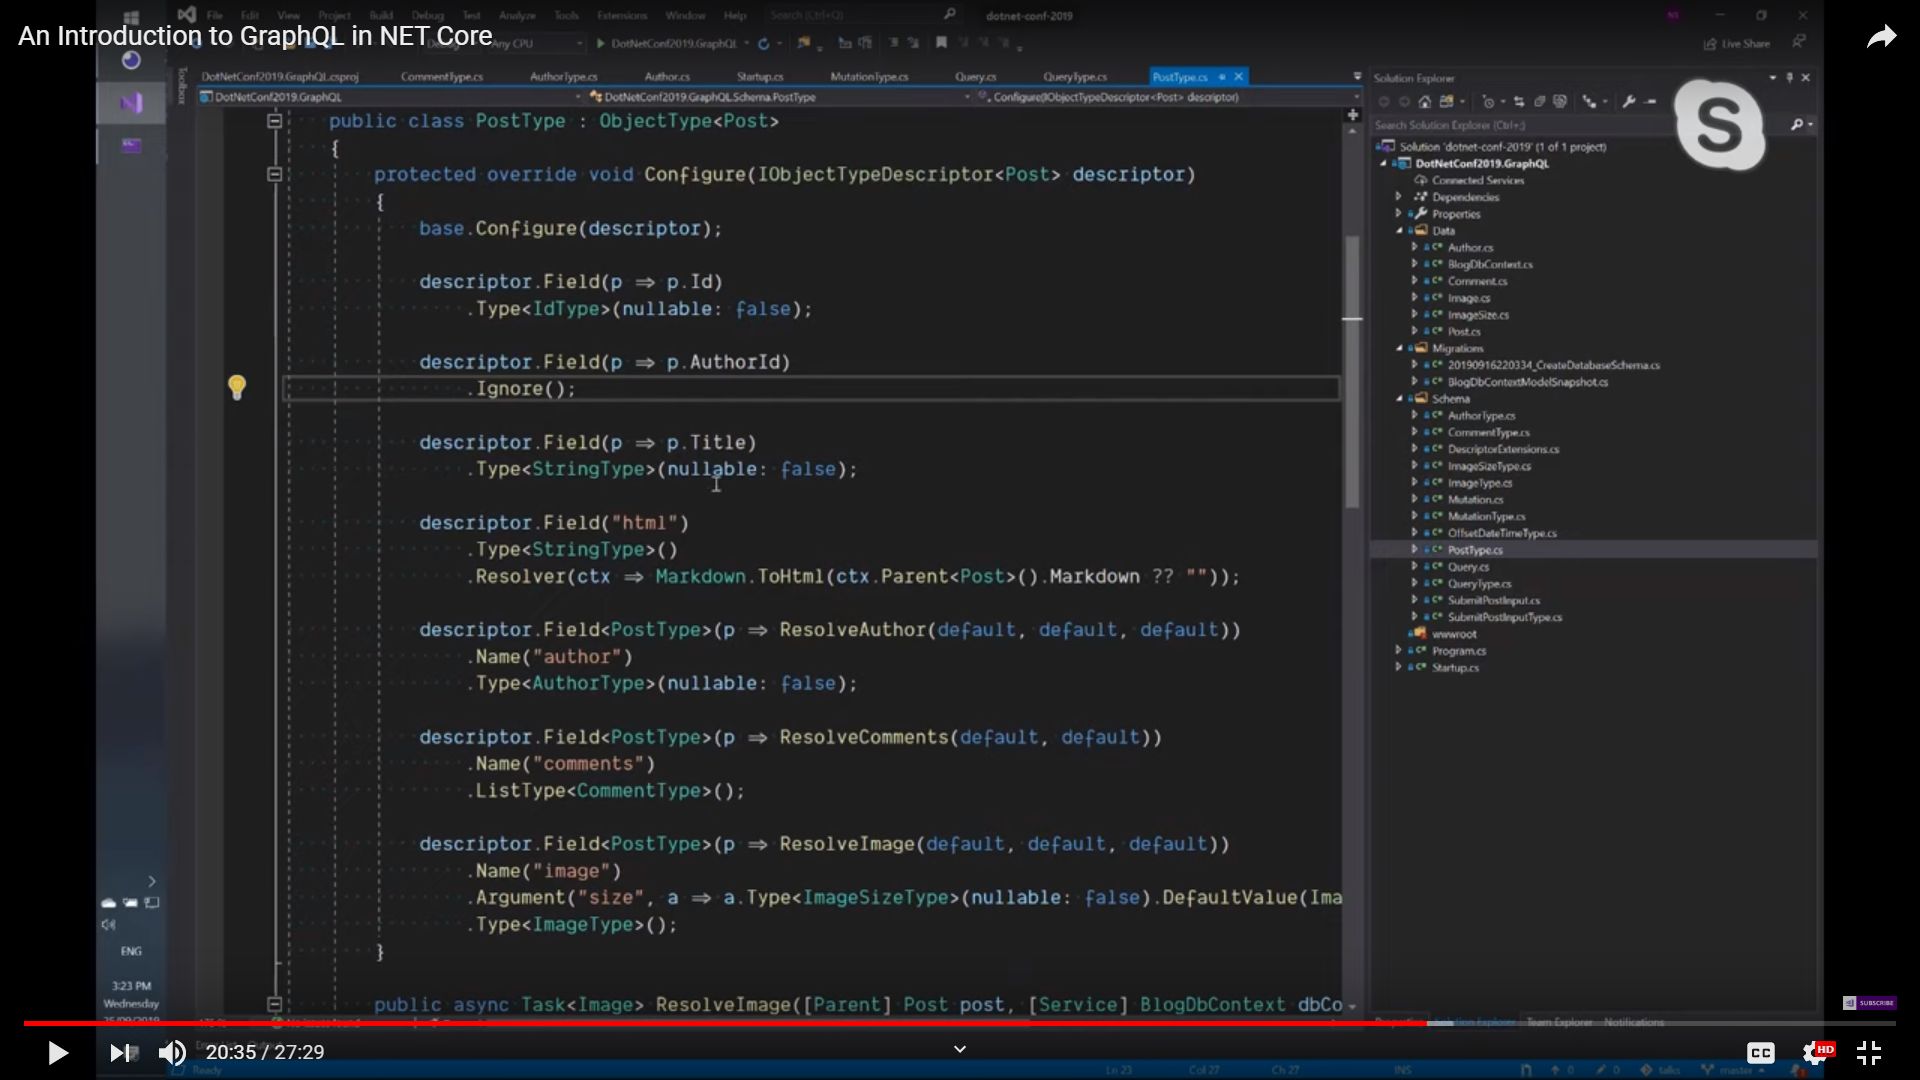Seek on the red video progress bar
Image resolution: width=1920 pixels, height=1080 pixels.
coord(700,1023)
